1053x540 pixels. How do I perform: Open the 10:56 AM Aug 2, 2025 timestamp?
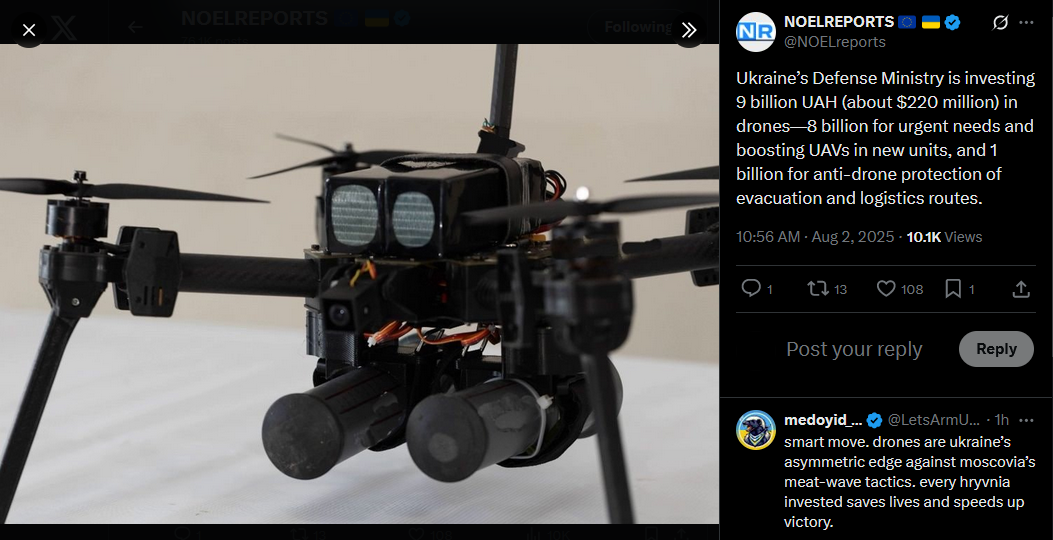point(815,236)
